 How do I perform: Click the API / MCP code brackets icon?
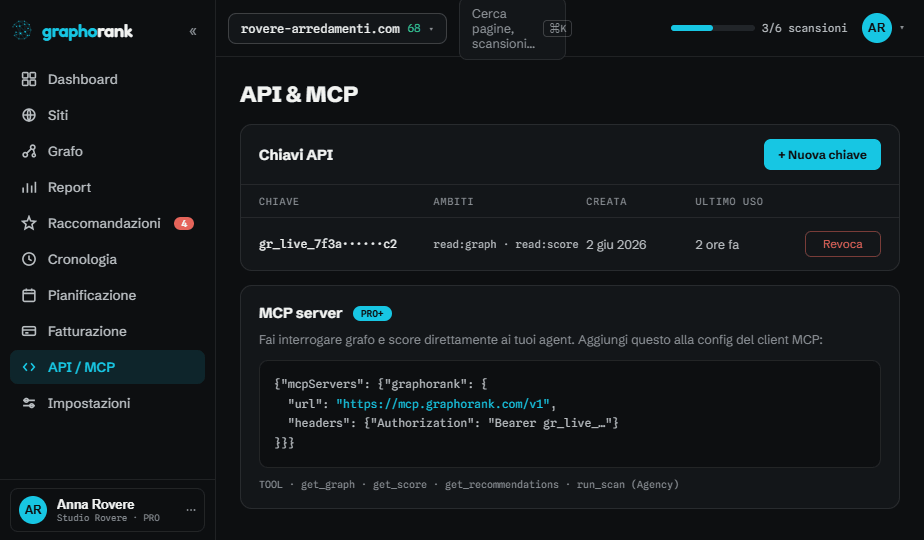pyautogui.click(x=29, y=367)
